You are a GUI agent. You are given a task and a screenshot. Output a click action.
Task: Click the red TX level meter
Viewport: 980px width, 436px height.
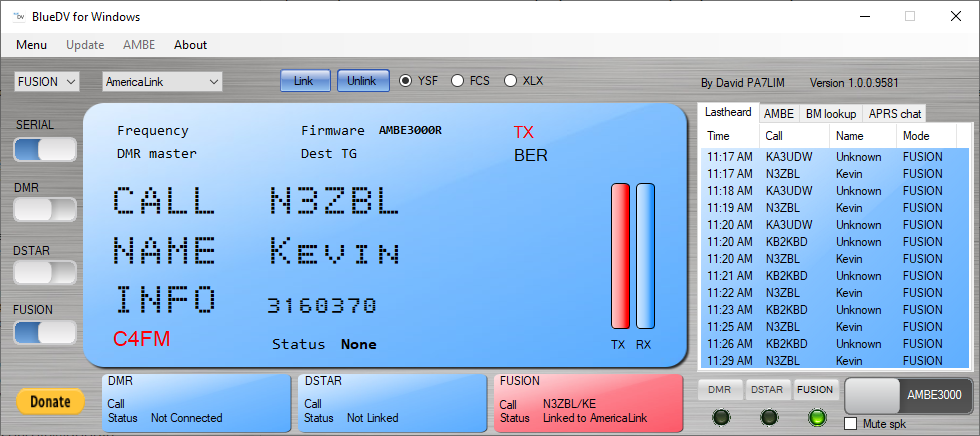(x=620, y=256)
